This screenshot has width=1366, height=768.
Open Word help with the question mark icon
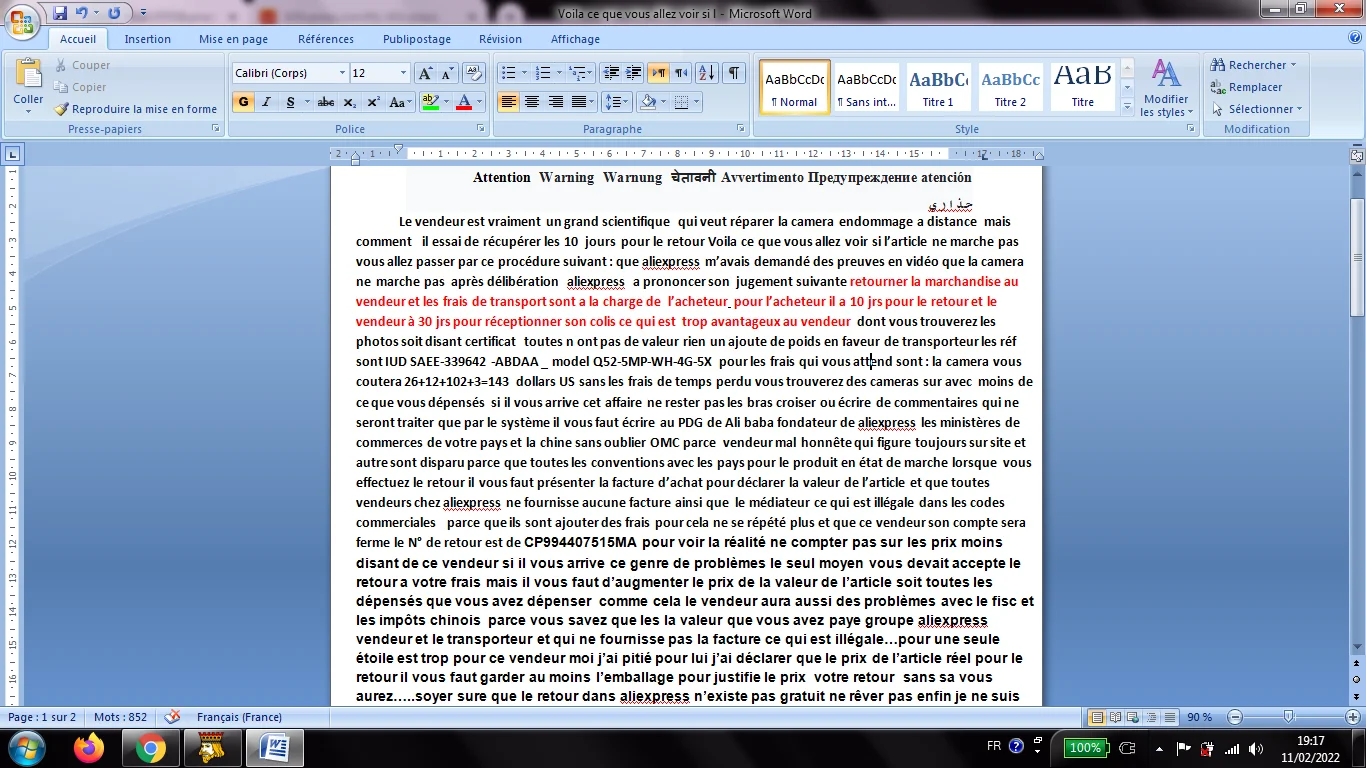1354,38
